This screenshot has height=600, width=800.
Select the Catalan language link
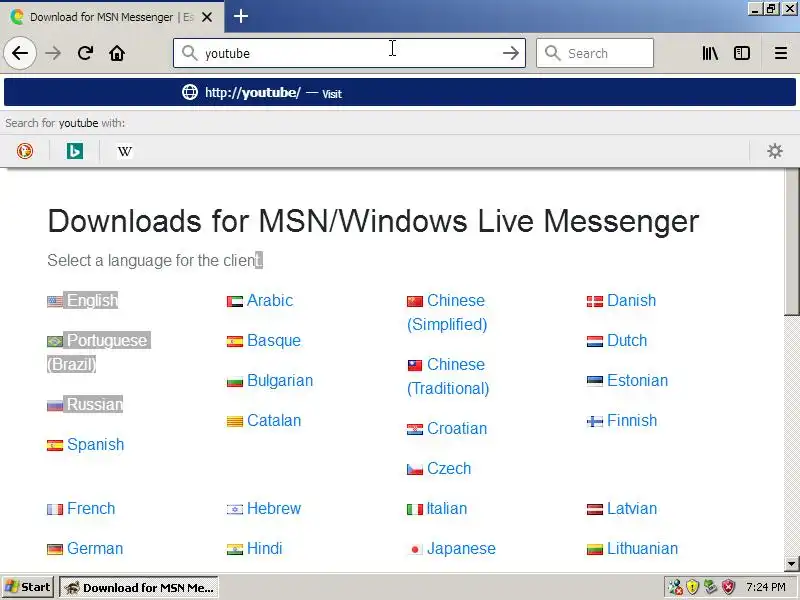274,420
